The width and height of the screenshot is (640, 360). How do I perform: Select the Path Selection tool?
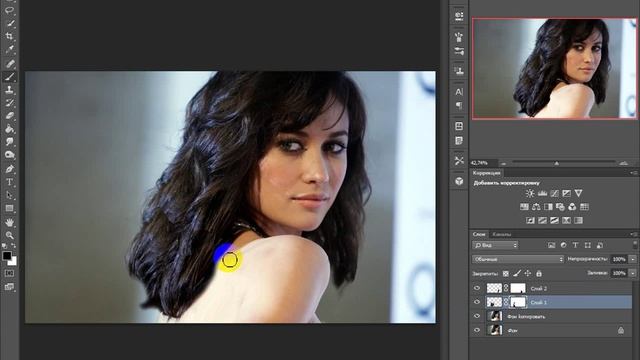[9, 195]
